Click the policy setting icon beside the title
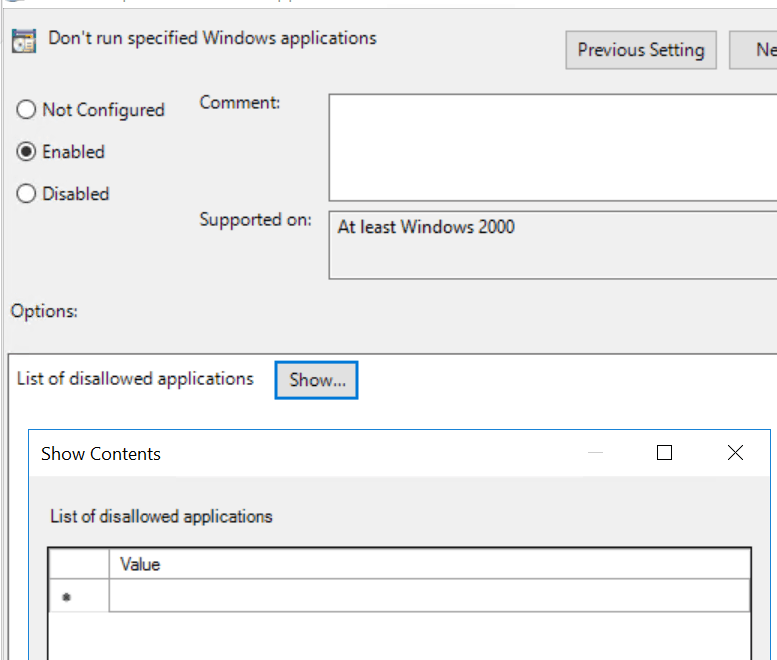 click(x=24, y=41)
